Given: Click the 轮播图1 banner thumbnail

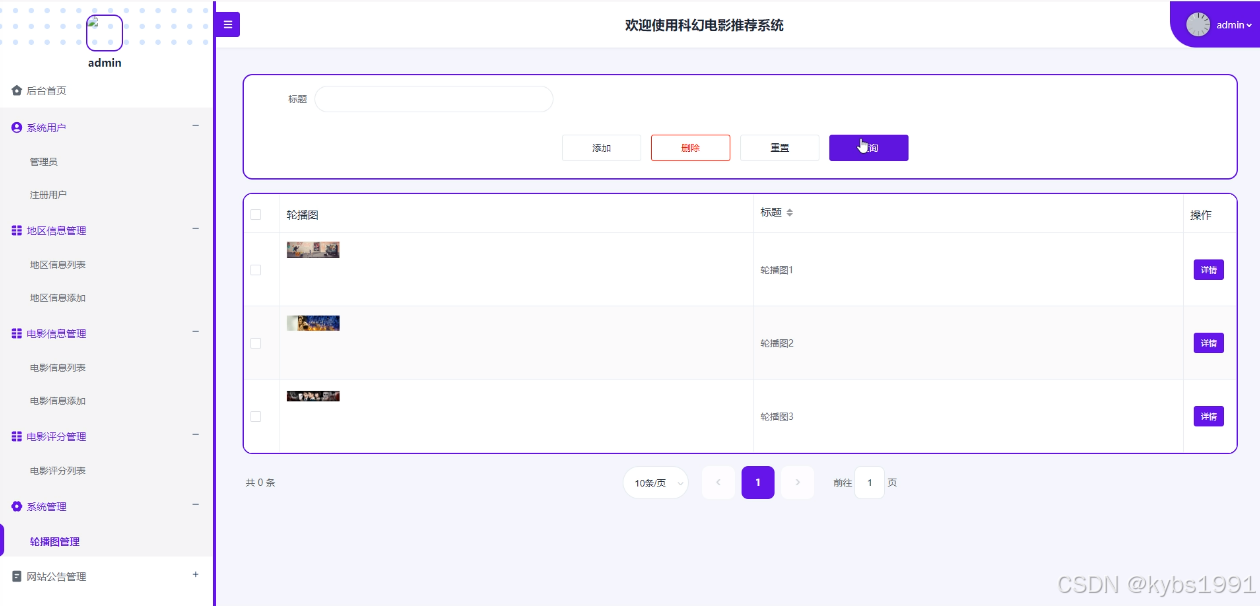Looking at the screenshot, I should point(313,250).
